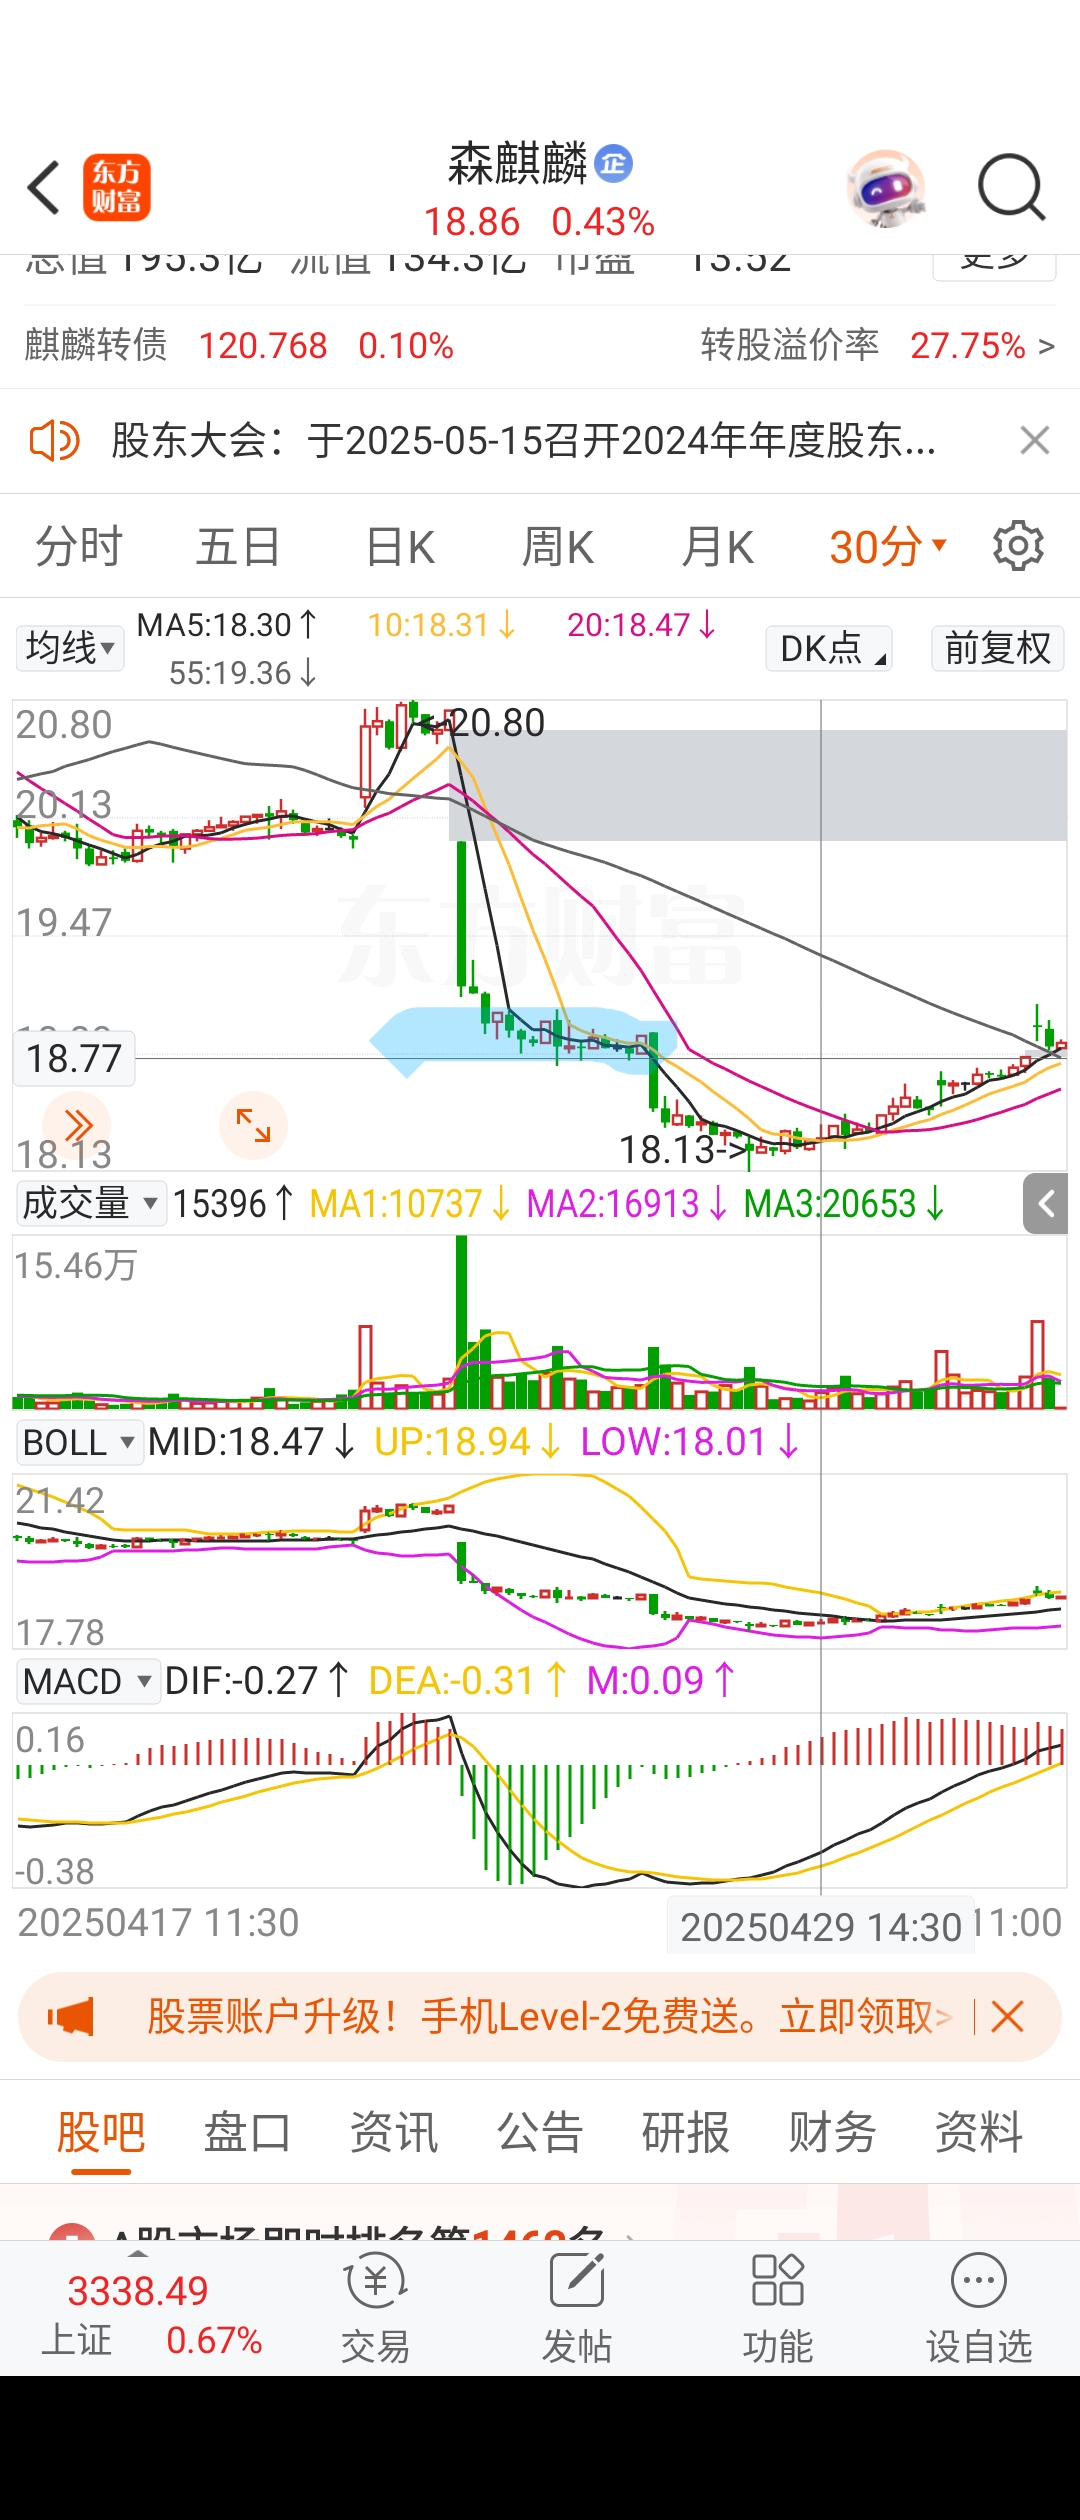Screen dimensions: 1080x2520
Task: Switch to 月K chart tab
Action: tap(717, 547)
